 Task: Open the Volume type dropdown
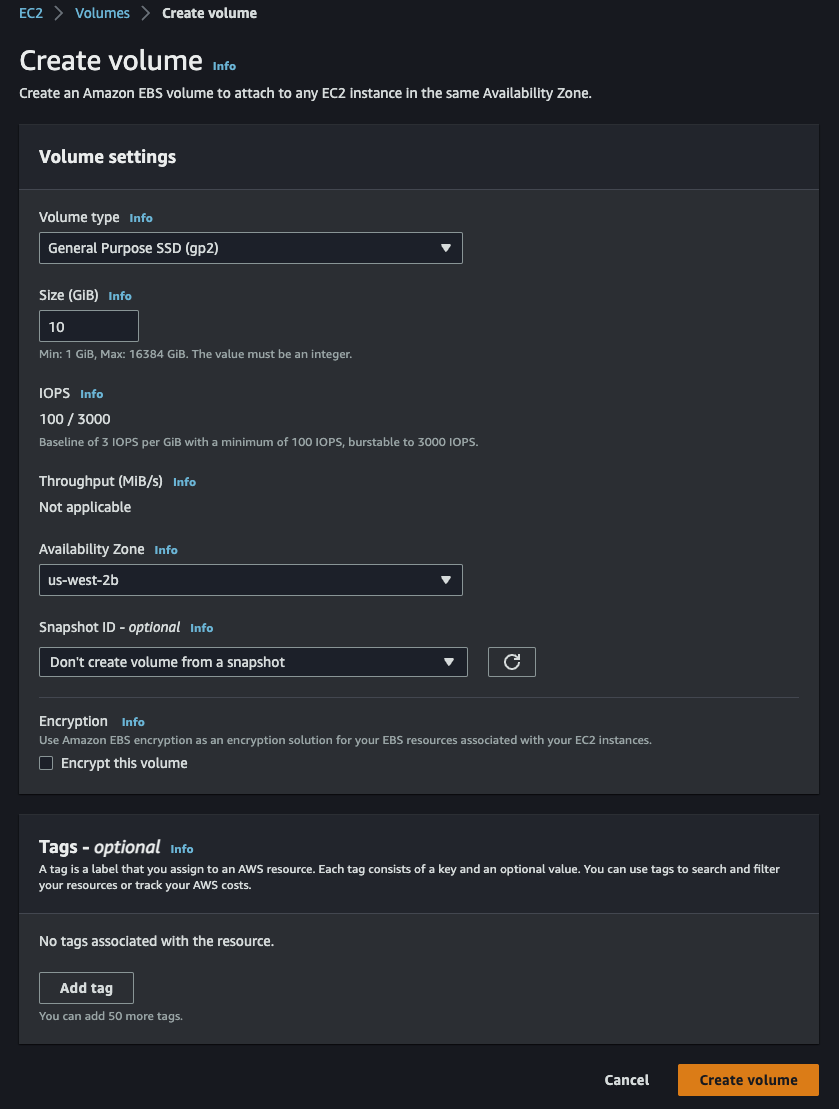pyautogui.click(x=250, y=248)
